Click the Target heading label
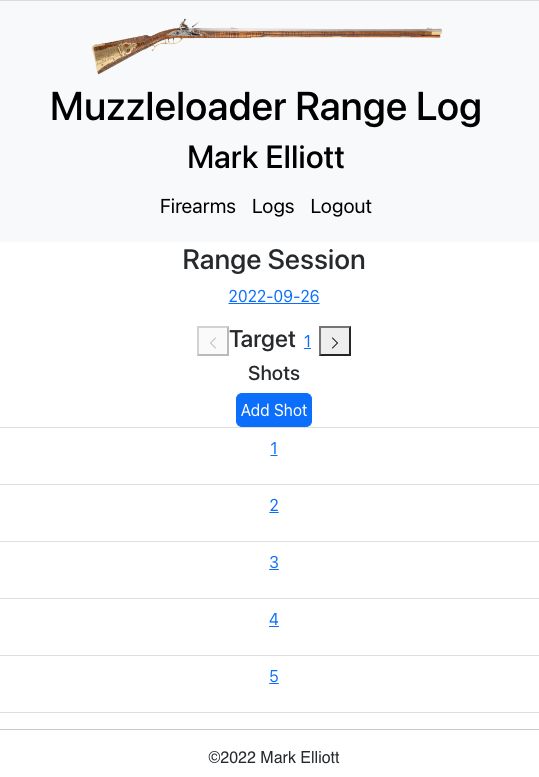The width and height of the screenshot is (539, 777). (x=263, y=339)
